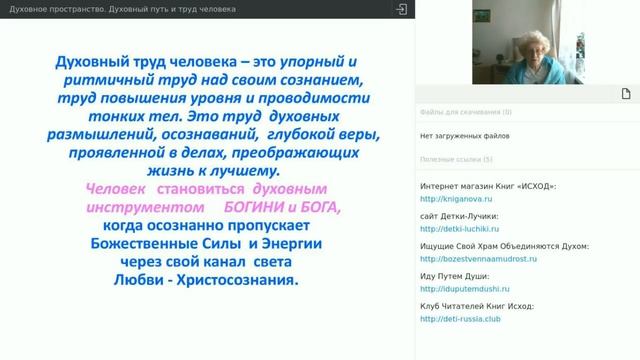This screenshot has height=360, width=640.
Task: Click the exit room icon in header
Action: (x=402, y=9)
